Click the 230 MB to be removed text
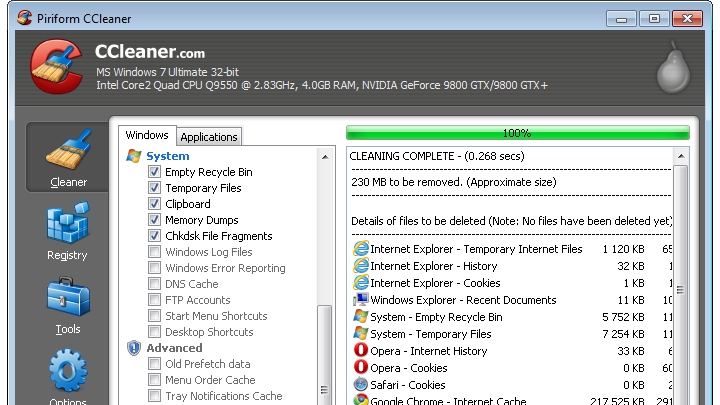 pyautogui.click(x=454, y=182)
